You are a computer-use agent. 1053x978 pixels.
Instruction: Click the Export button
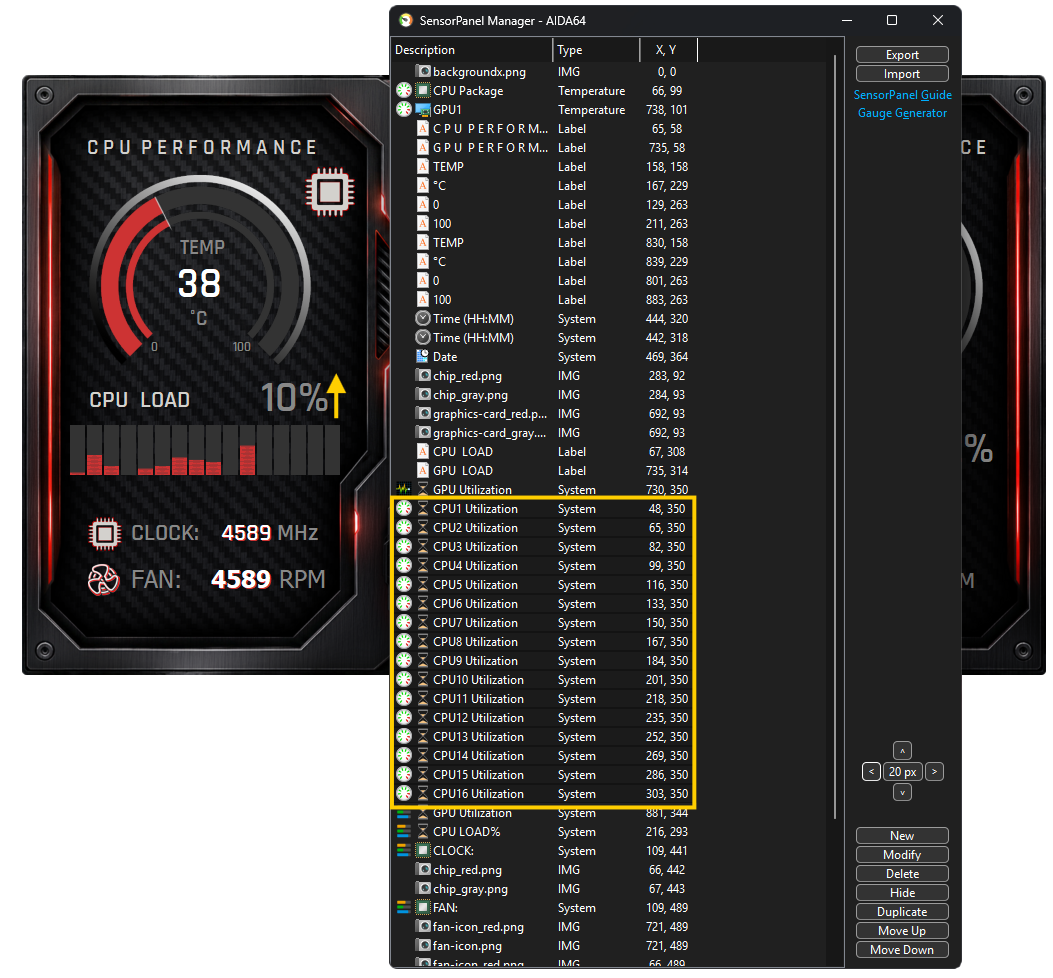902,54
